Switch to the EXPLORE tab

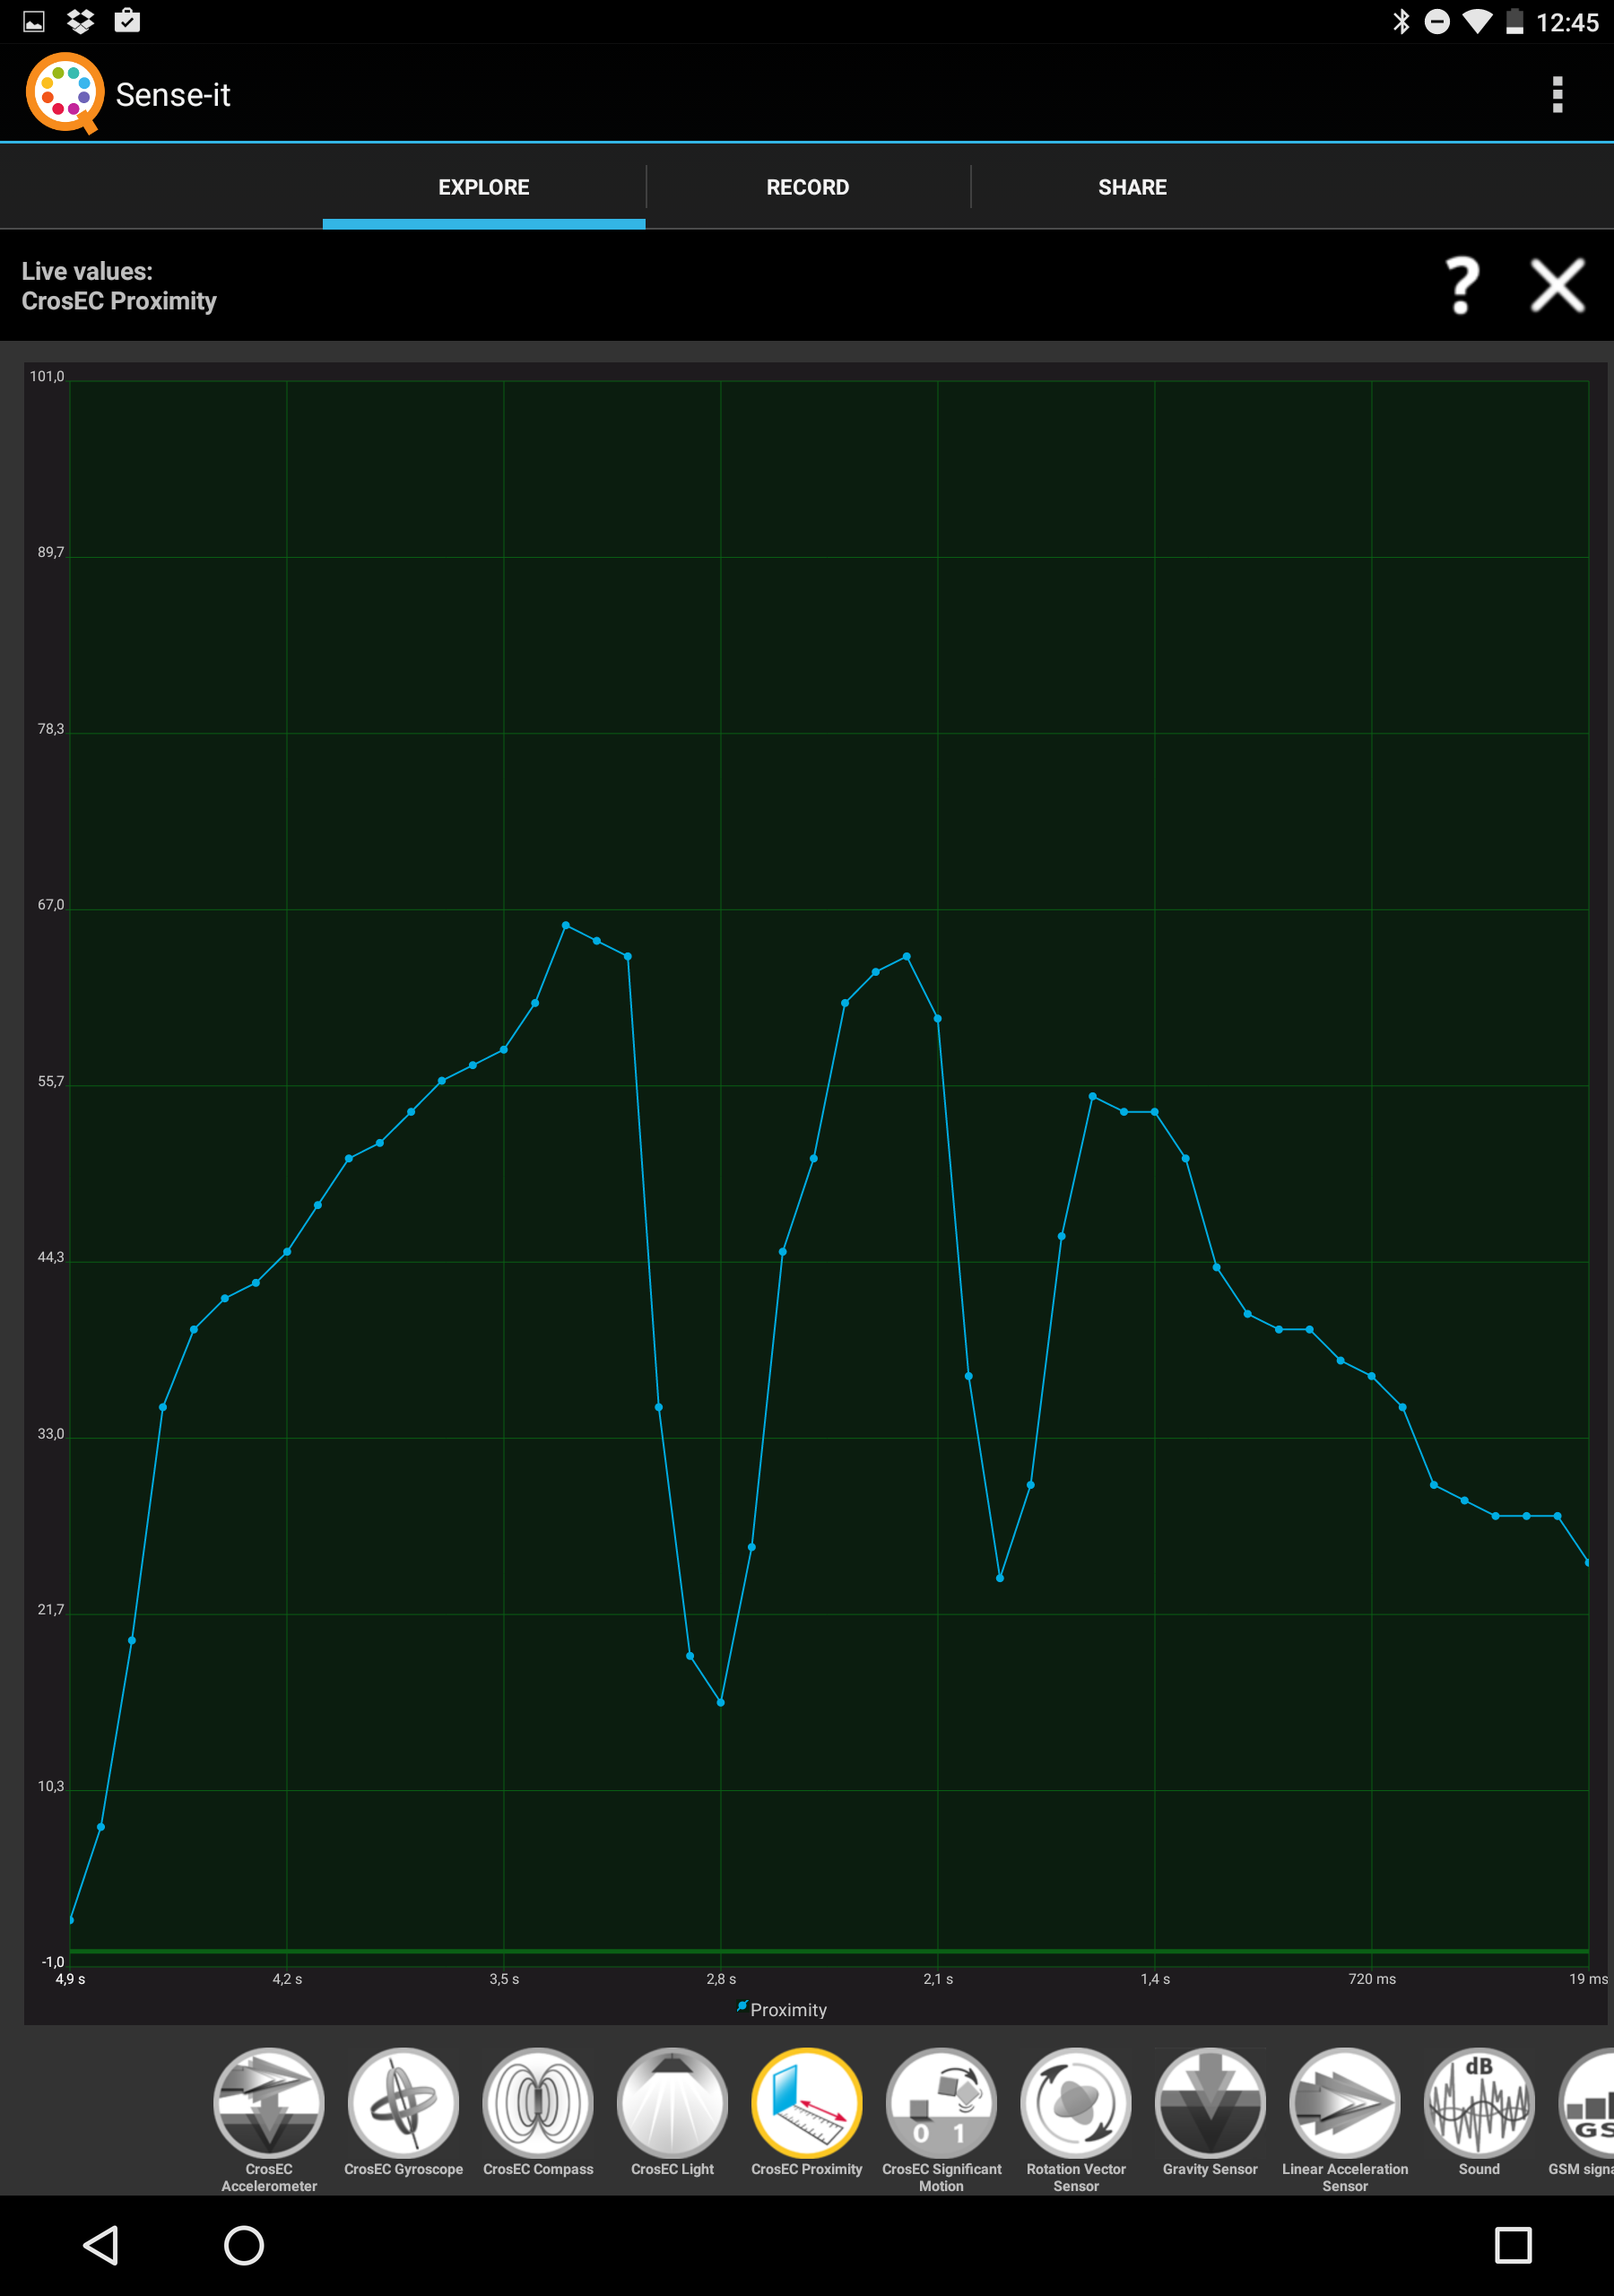[x=484, y=187]
